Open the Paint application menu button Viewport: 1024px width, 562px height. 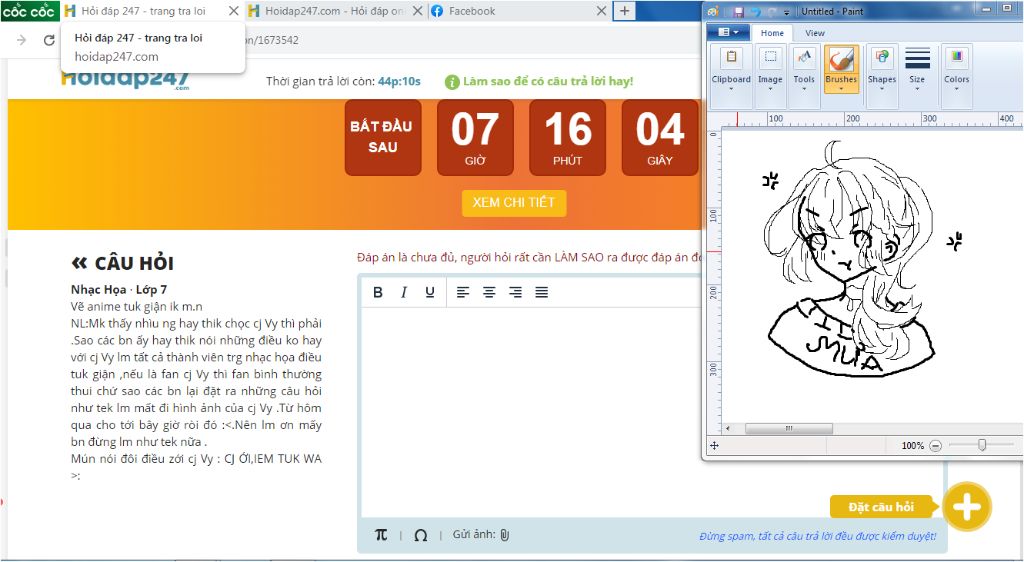(x=728, y=32)
